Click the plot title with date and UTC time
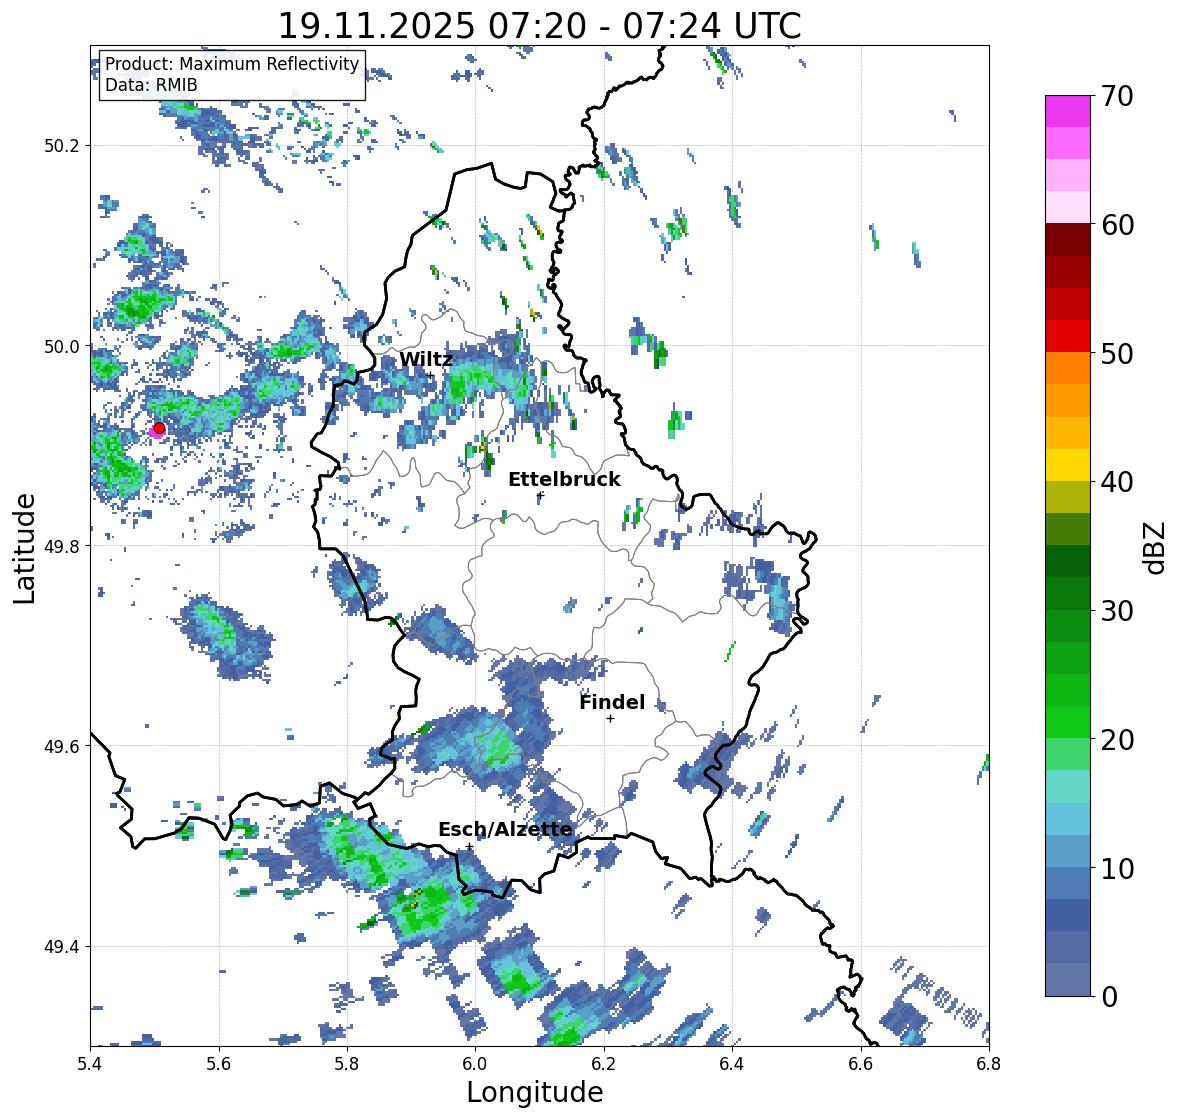 click(540, 26)
